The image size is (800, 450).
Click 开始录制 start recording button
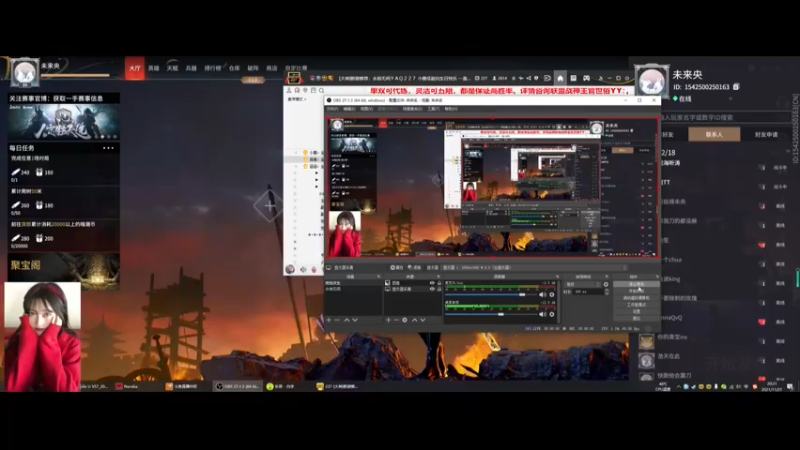[x=636, y=291]
